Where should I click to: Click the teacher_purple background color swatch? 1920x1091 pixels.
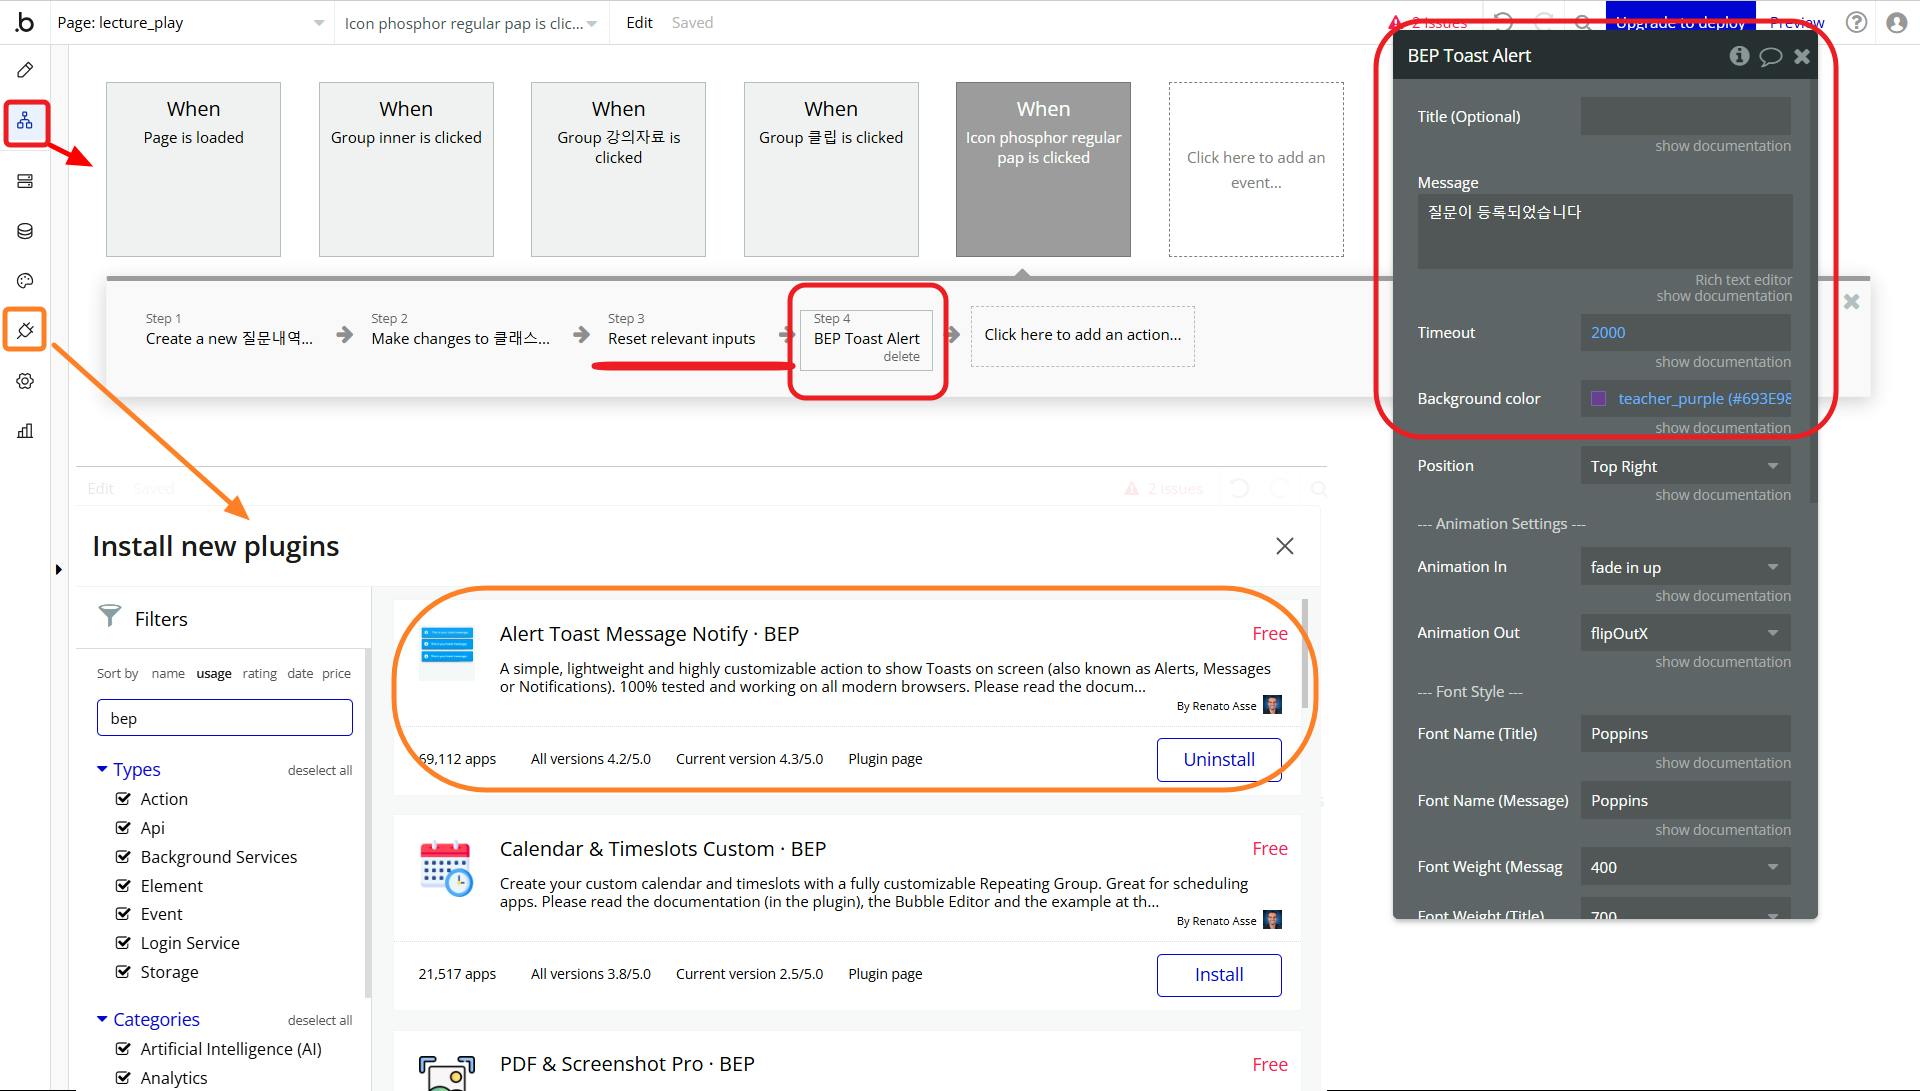pos(1598,399)
